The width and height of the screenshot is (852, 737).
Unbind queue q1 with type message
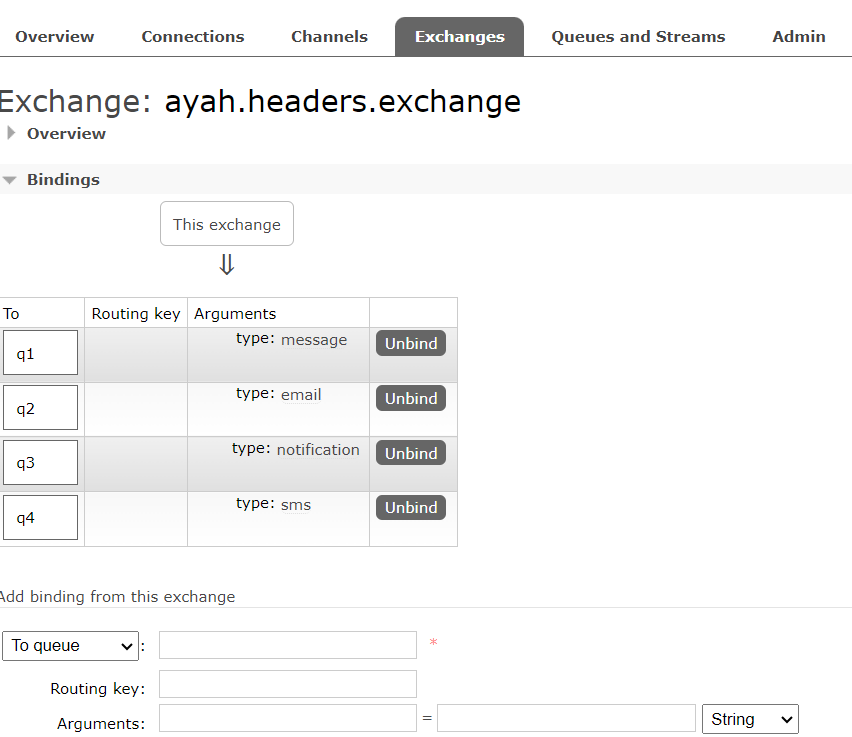411,343
